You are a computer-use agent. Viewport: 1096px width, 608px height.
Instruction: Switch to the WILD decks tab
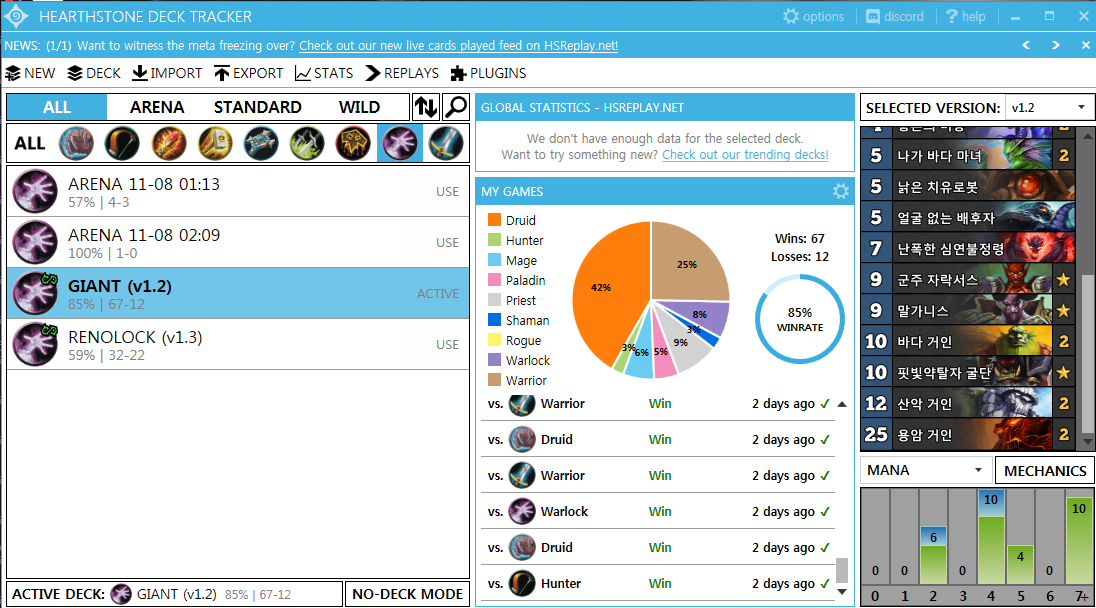(x=359, y=107)
